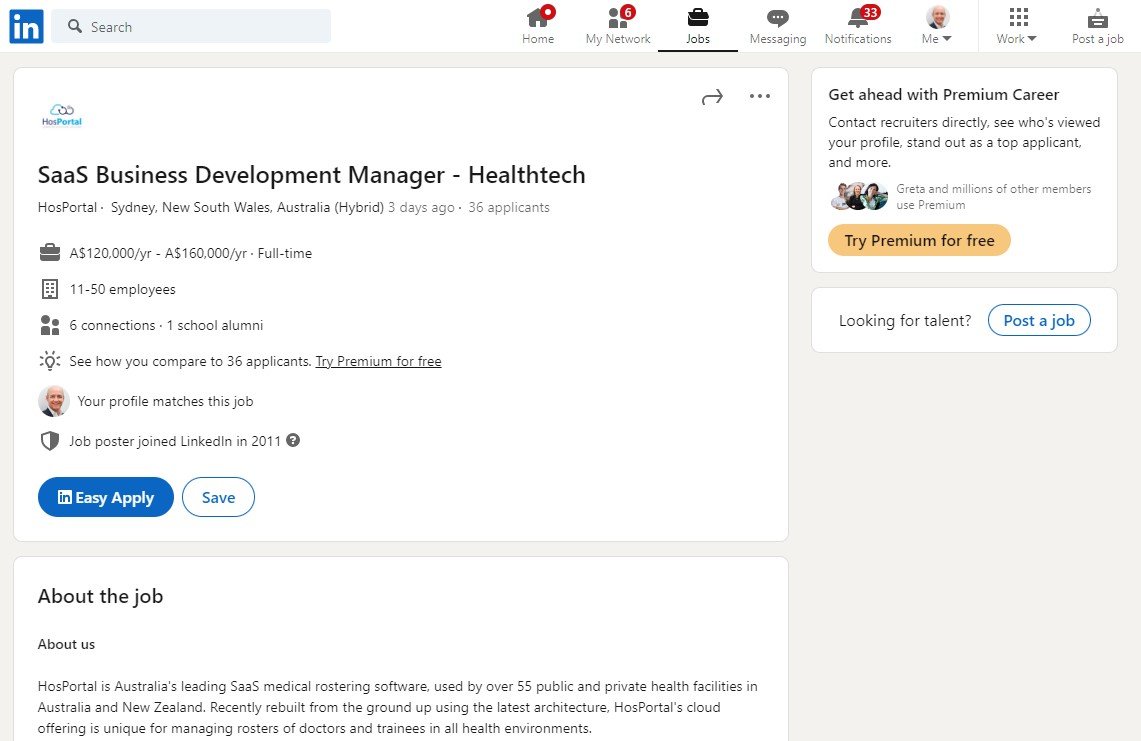Click Post a job in navbar
Image resolution: width=1141 pixels, height=741 pixels.
point(1097,26)
